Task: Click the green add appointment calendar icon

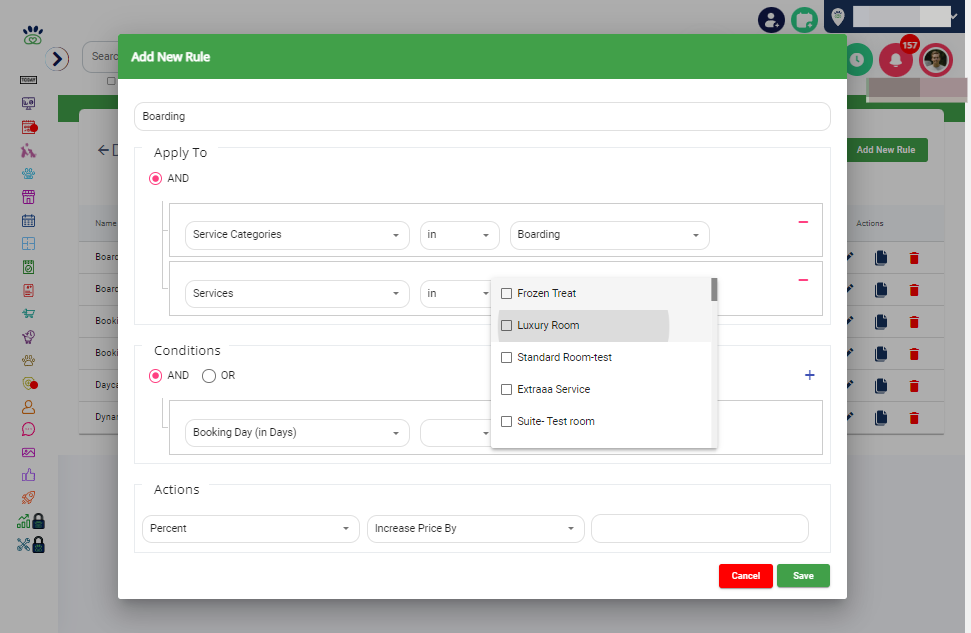Action: point(804,20)
